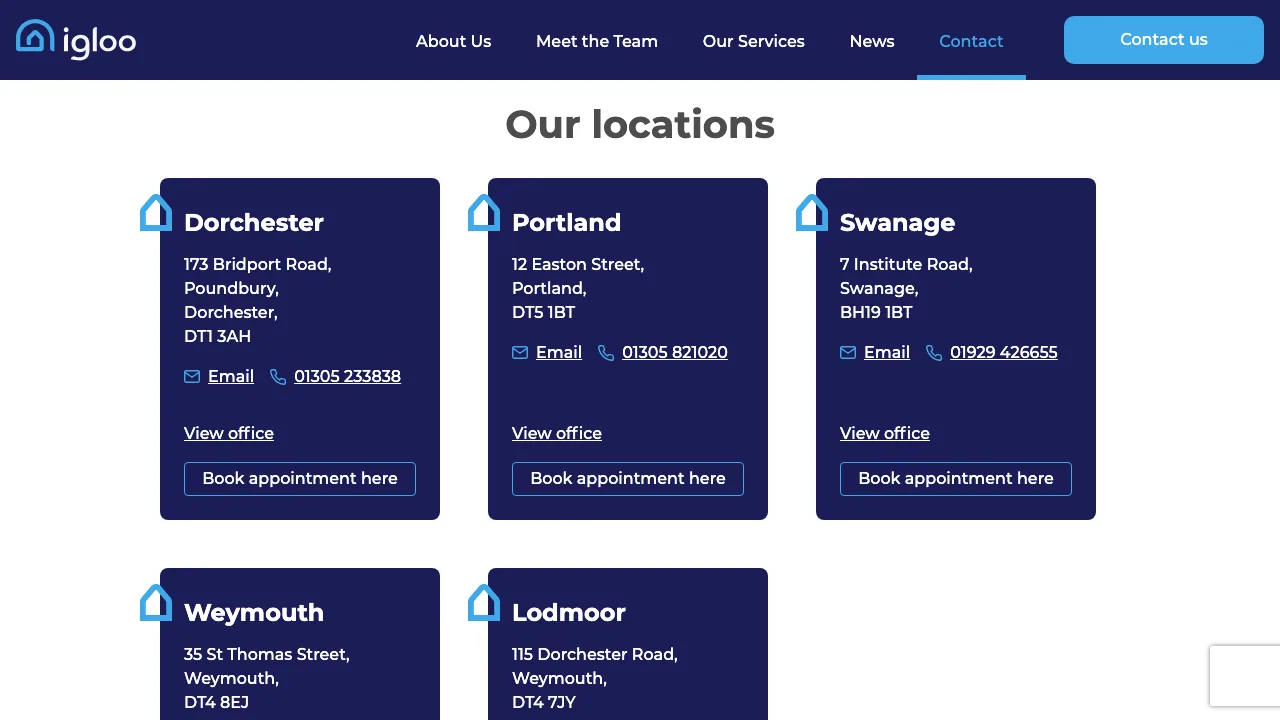Open the News section
This screenshot has height=720, width=1280.
click(x=871, y=41)
